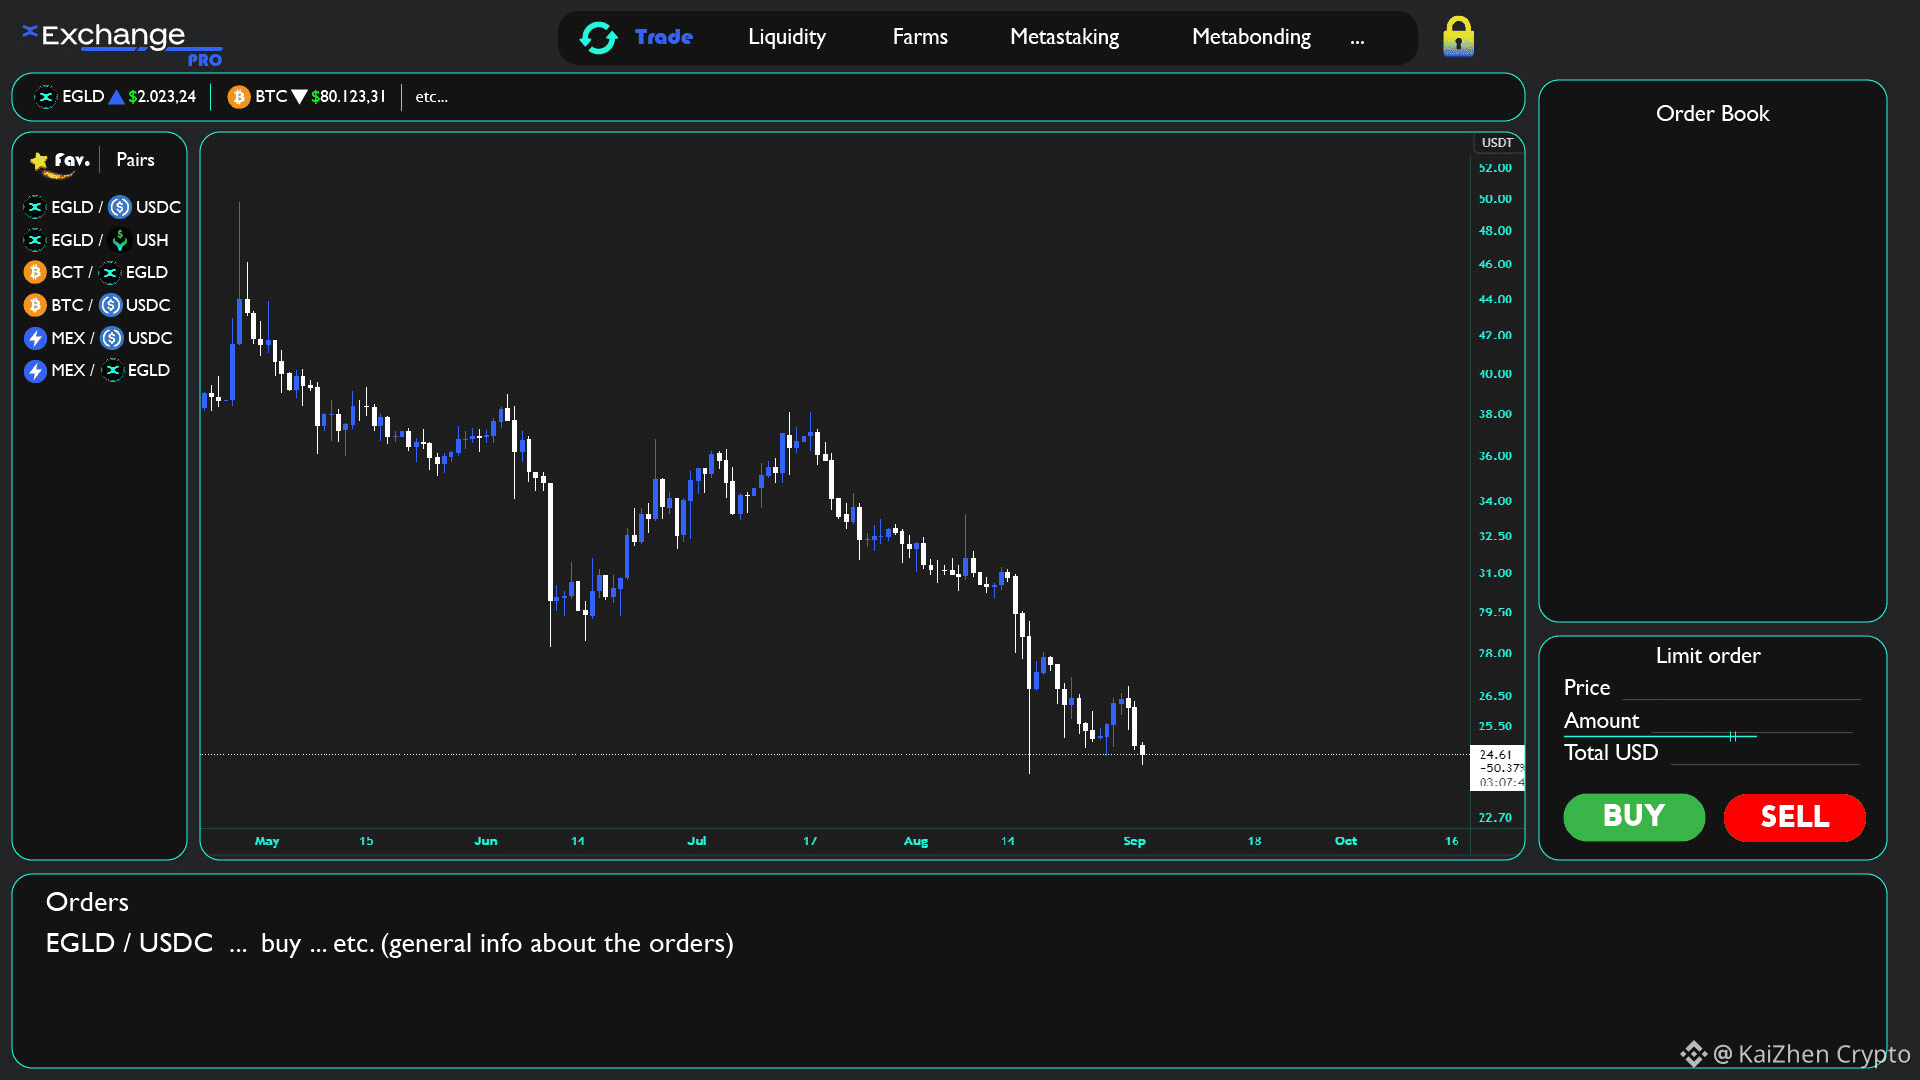Open the Liquidity menu item
The height and width of the screenshot is (1080, 1920).
[786, 38]
